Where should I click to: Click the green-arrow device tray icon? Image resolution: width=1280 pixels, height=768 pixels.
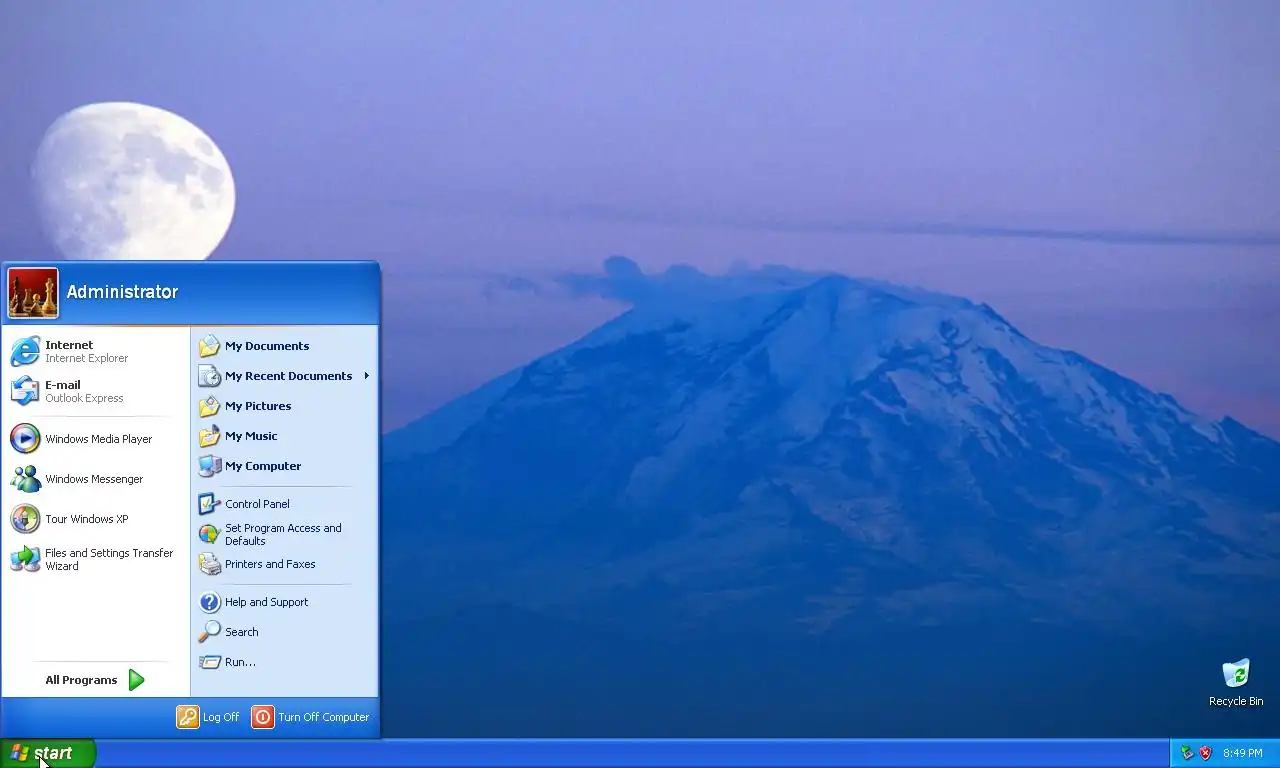(x=1187, y=753)
